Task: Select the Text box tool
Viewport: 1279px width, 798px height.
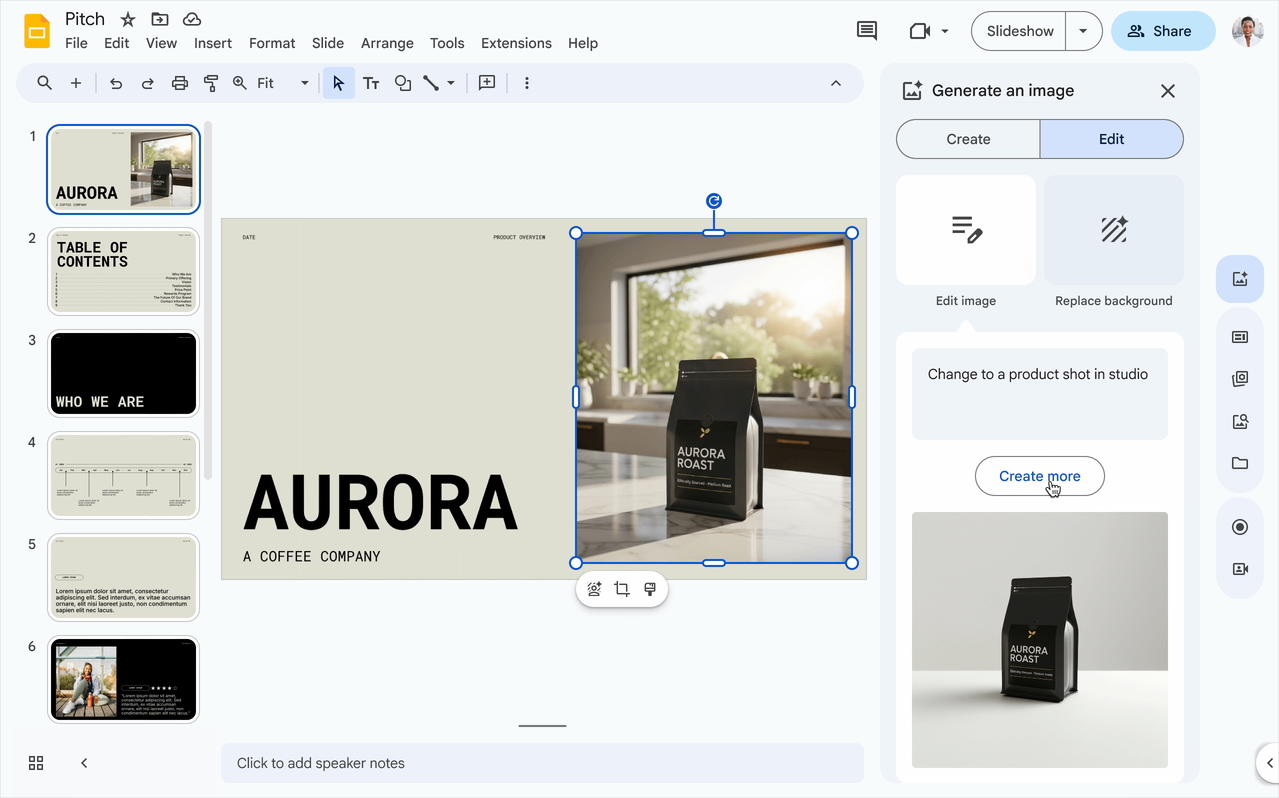Action: [371, 83]
